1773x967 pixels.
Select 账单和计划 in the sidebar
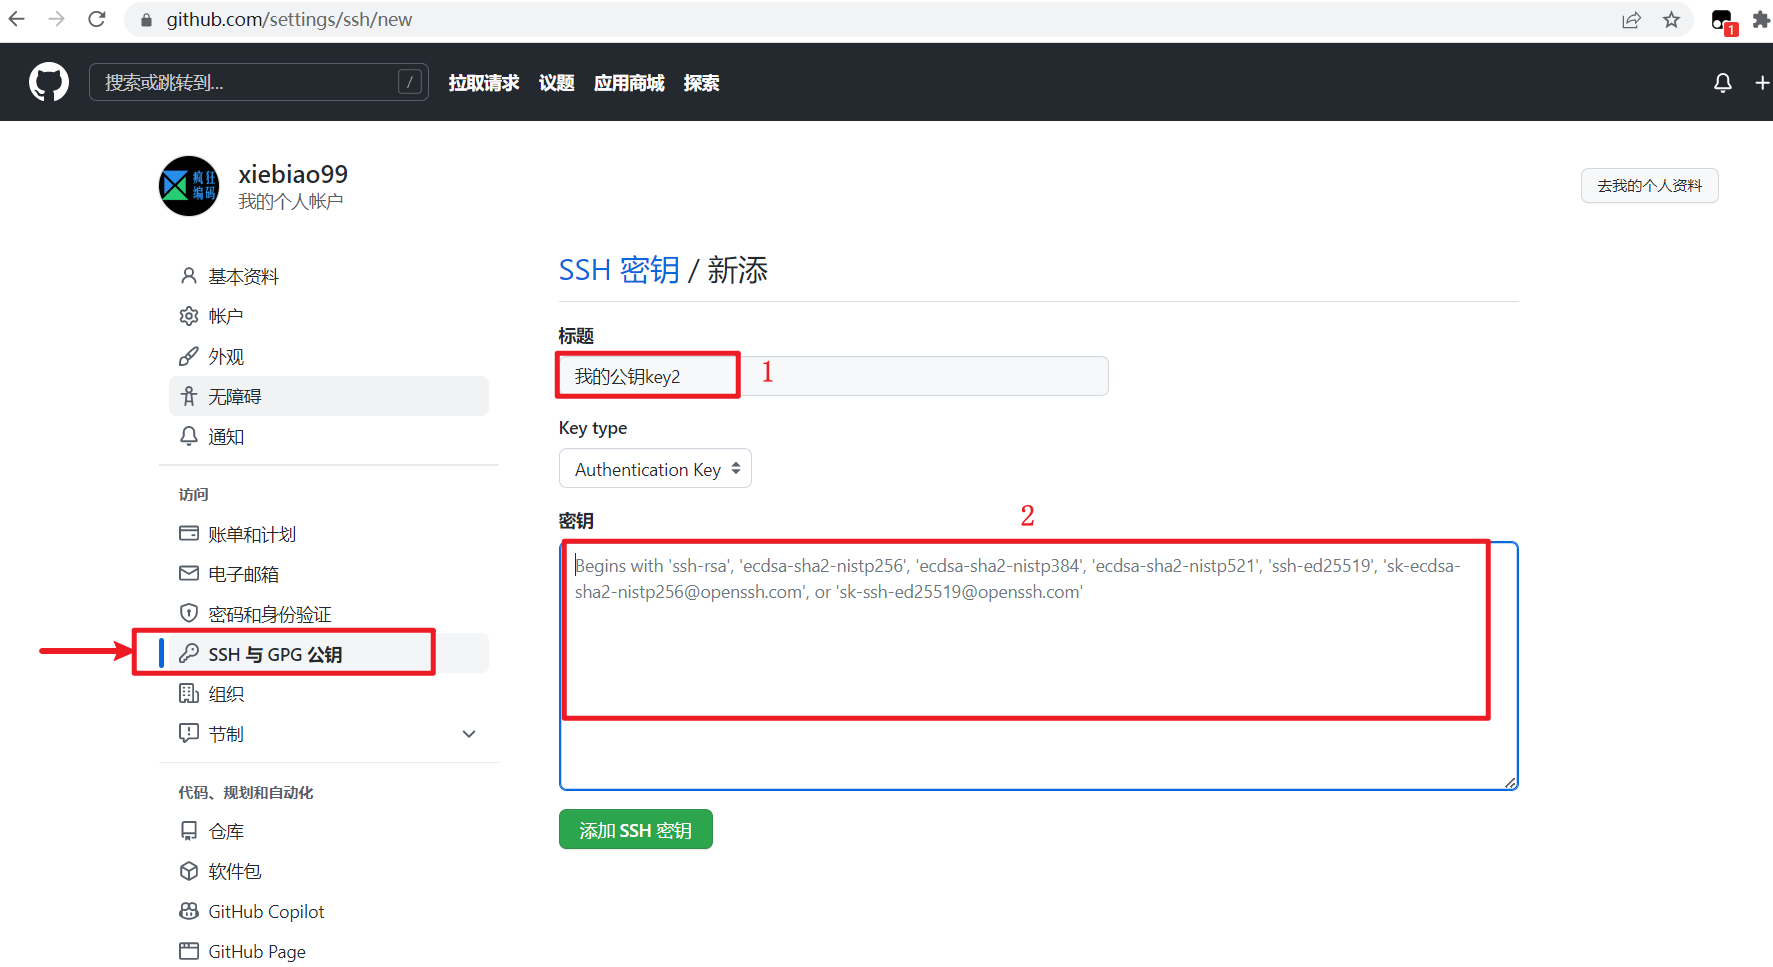(252, 533)
